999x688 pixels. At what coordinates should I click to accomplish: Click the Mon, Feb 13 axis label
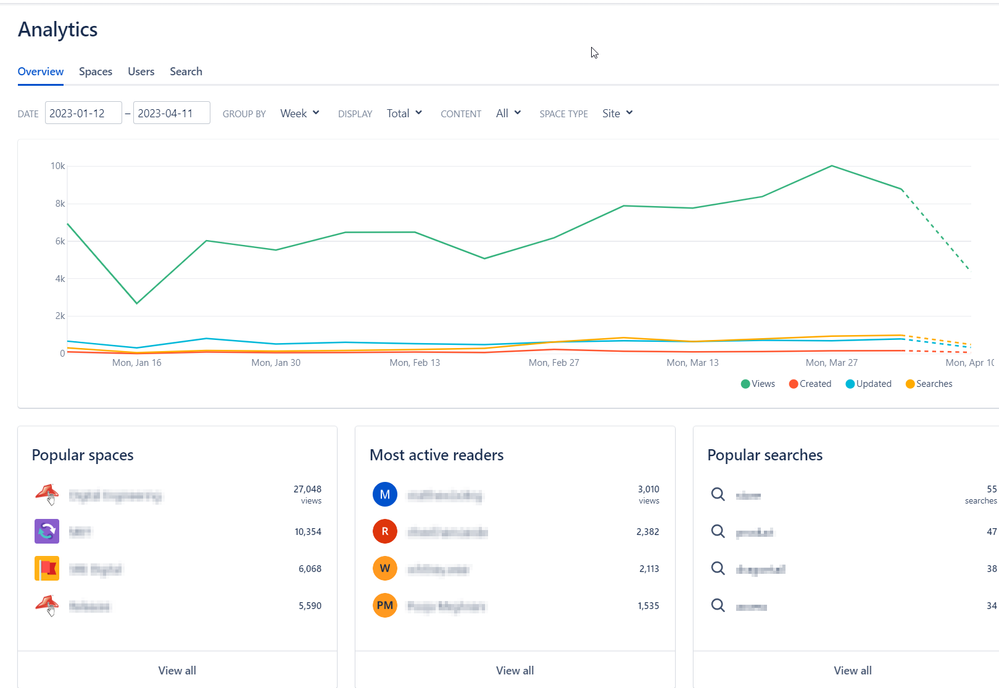[415, 362]
